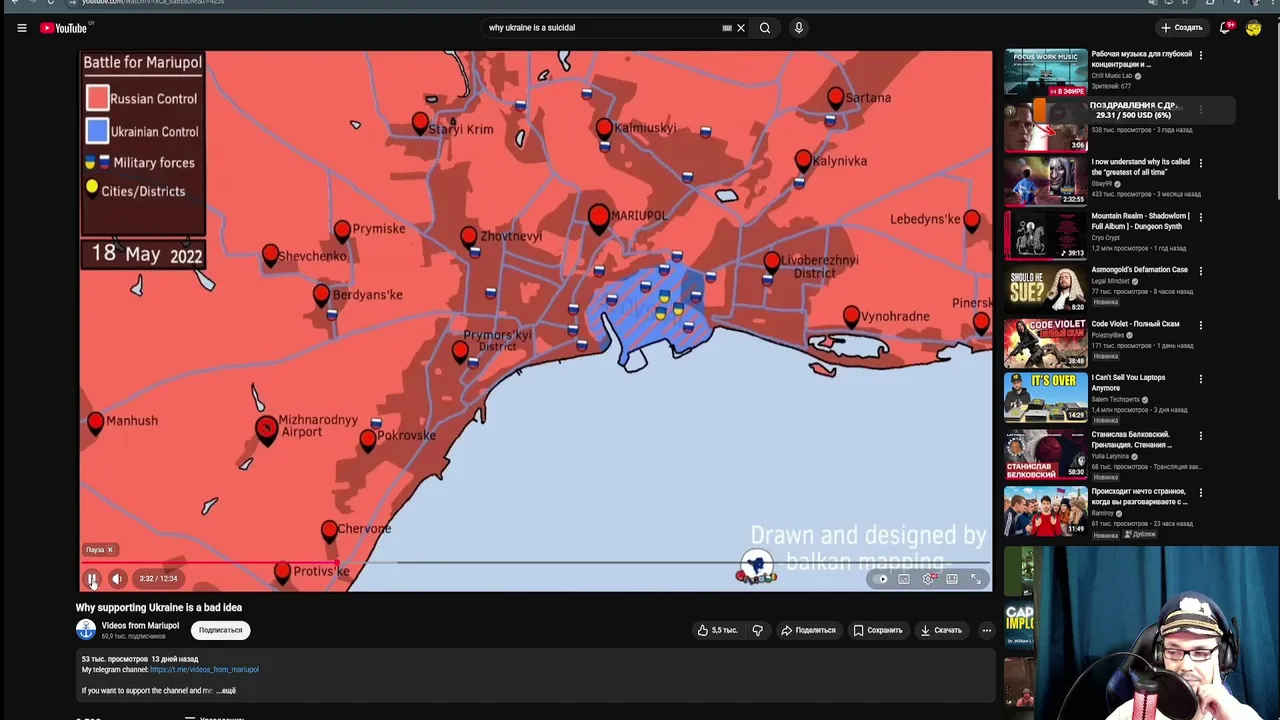Open the Code Violet - Полный Скам video
This screenshot has width=1280, height=720.
(x=1045, y=343)
